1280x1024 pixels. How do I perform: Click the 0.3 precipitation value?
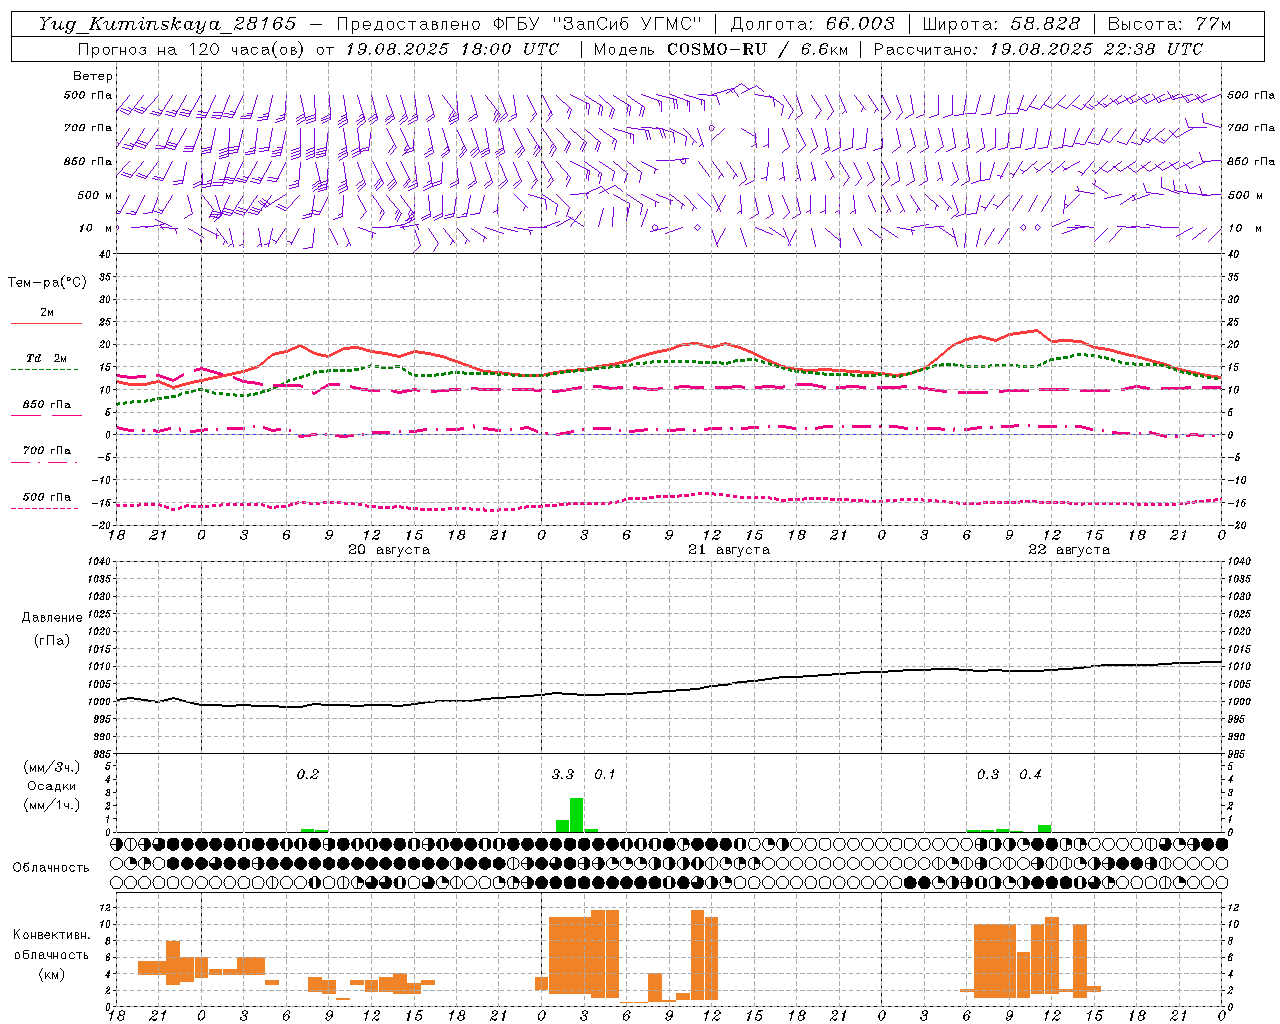click(988, 775)
